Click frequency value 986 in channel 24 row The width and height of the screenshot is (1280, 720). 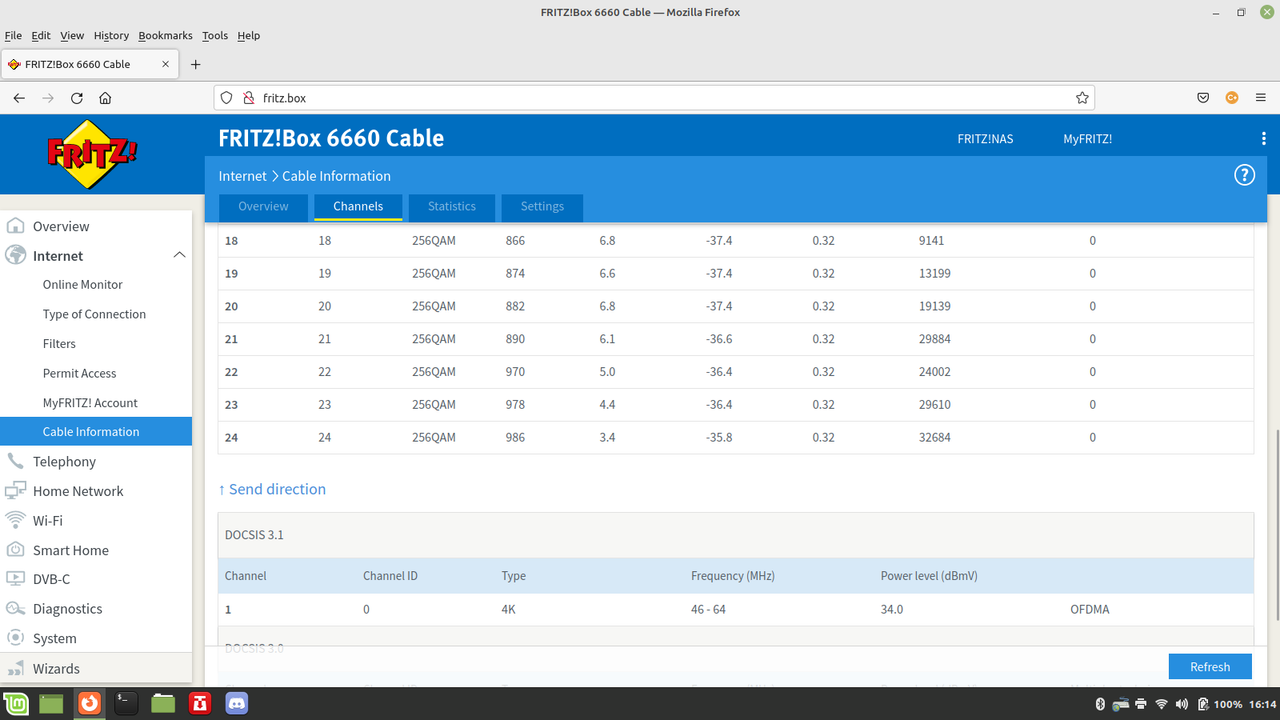point(515,437)
